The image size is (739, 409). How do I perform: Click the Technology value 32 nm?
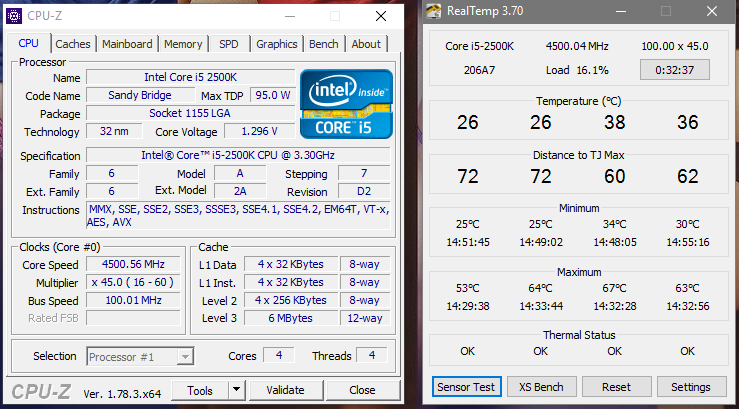point(114,131)
